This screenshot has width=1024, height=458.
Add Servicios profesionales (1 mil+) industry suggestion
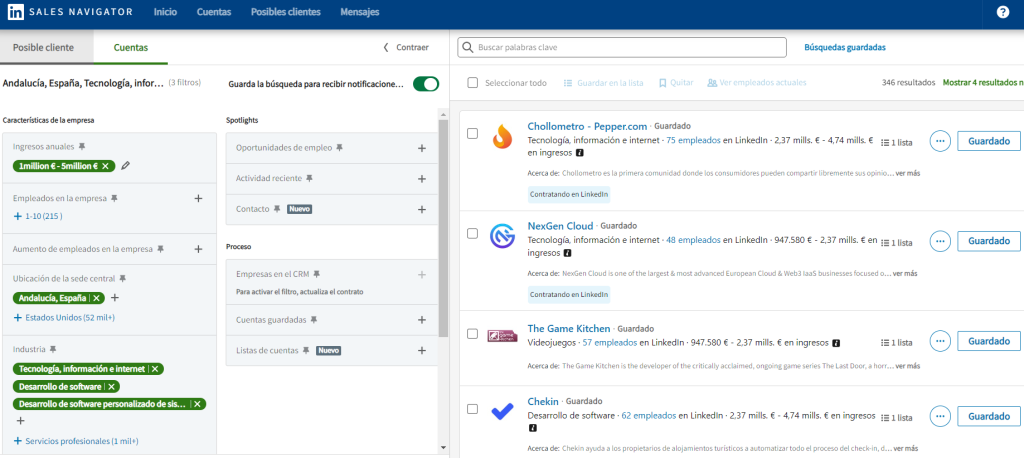[x=76, y=441]
